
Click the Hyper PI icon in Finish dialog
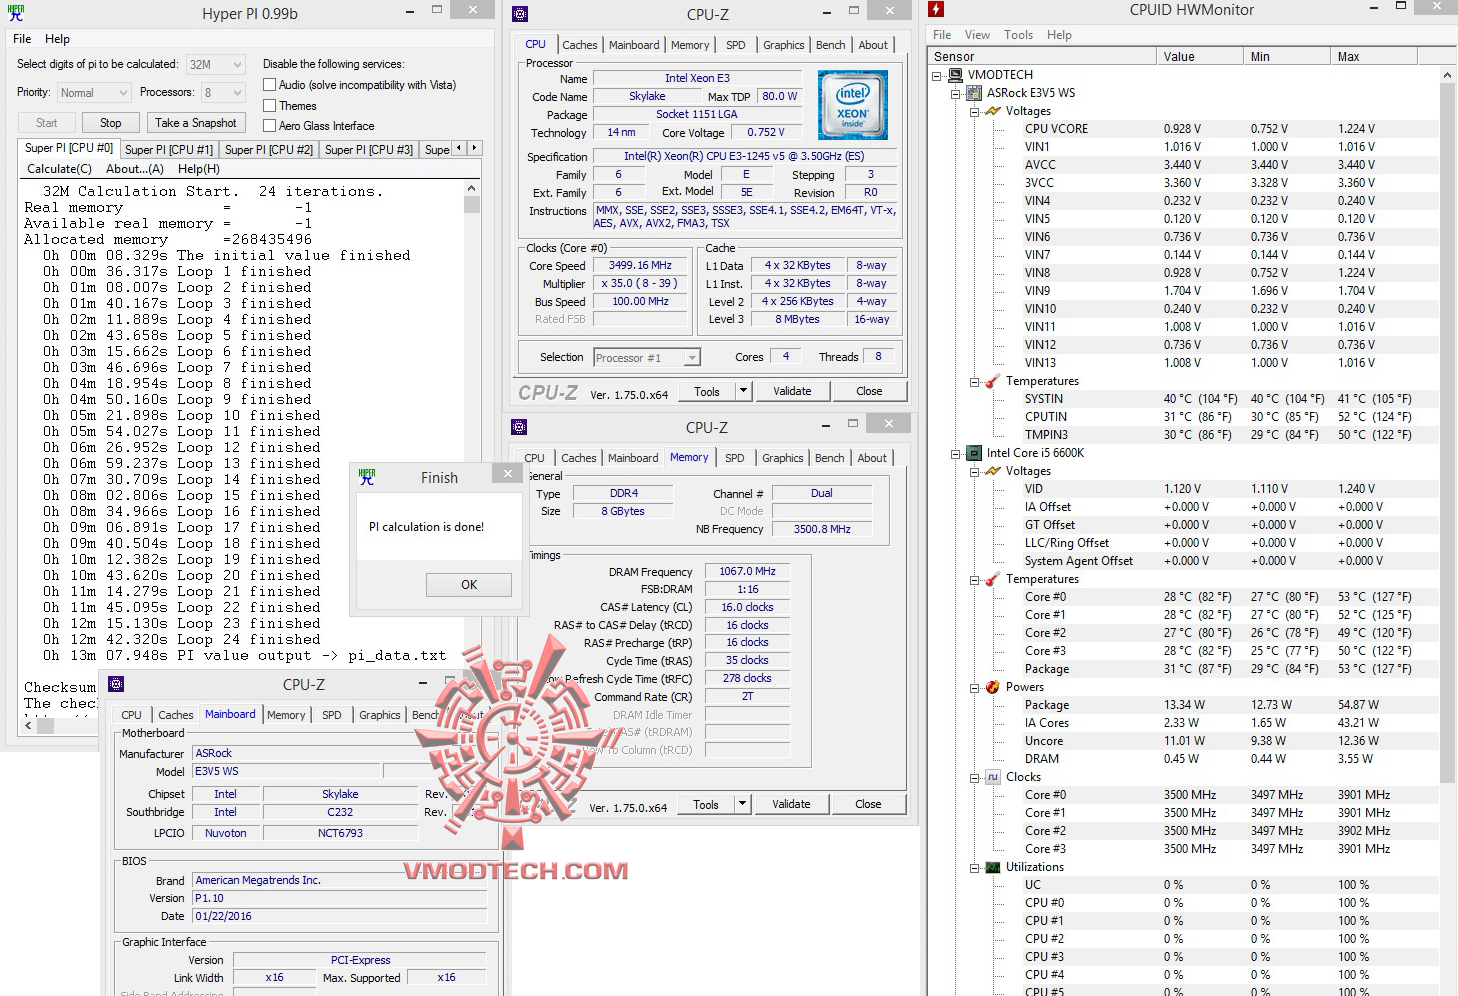(x=367, y=477)
